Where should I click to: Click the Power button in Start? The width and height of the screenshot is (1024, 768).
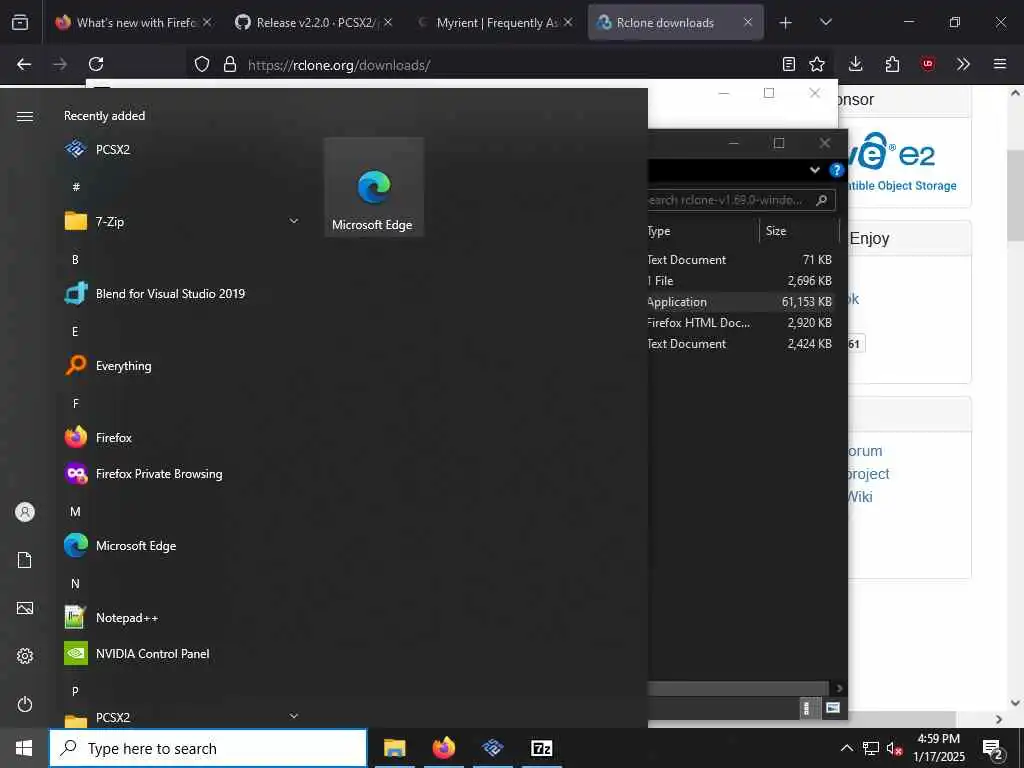(x=25, y=704)
